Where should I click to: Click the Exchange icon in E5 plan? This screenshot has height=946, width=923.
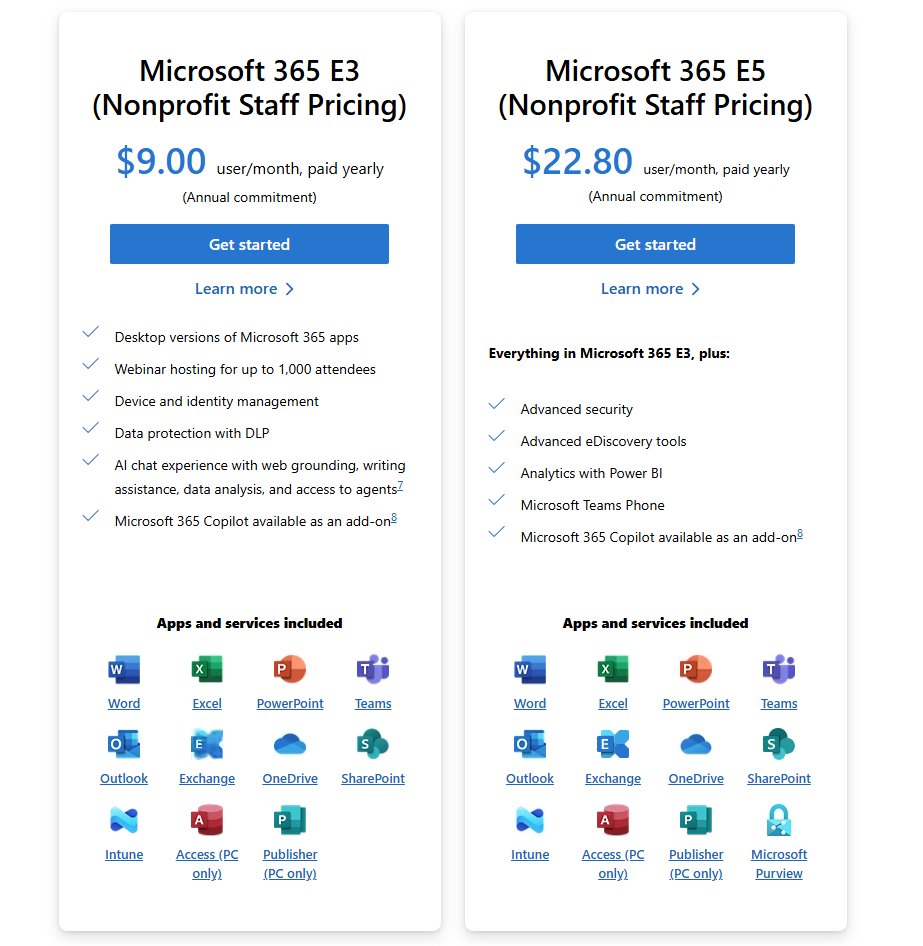tap(613, 745)
